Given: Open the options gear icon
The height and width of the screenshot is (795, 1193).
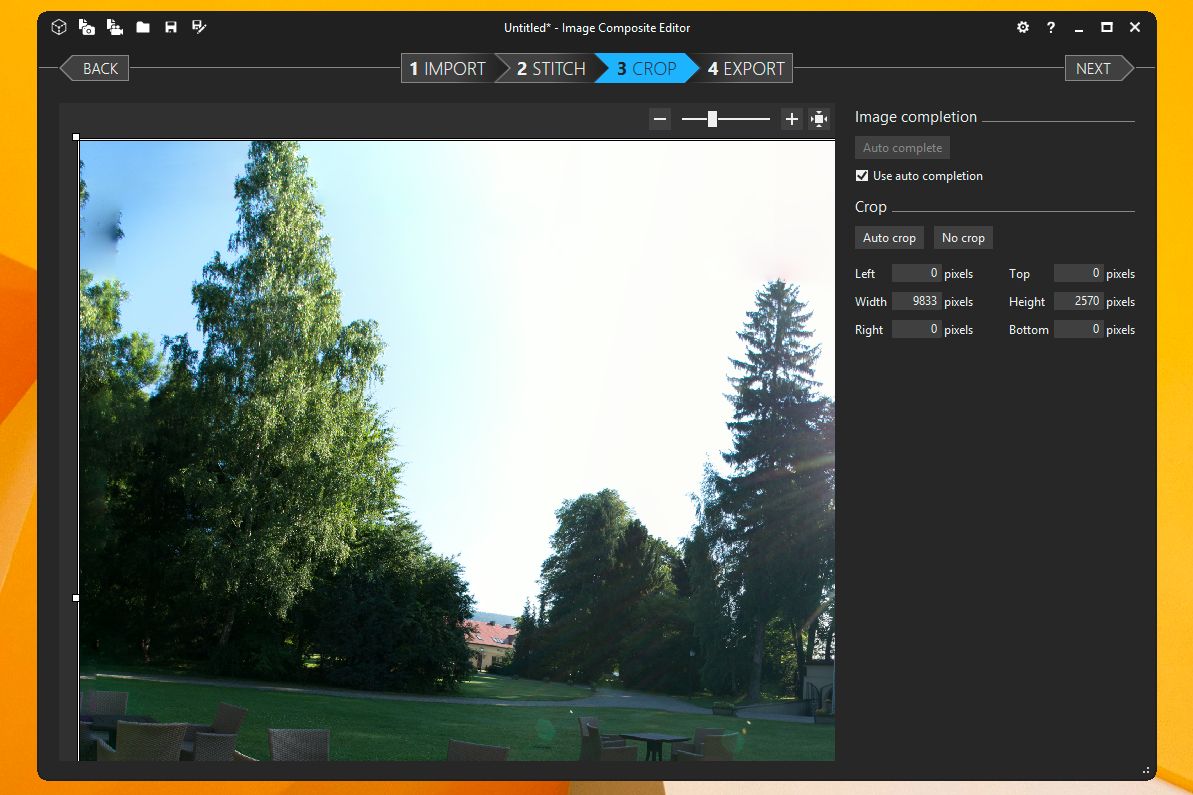Looking at the screenshot, I should pyautogui.click(x=1023, y=27).
